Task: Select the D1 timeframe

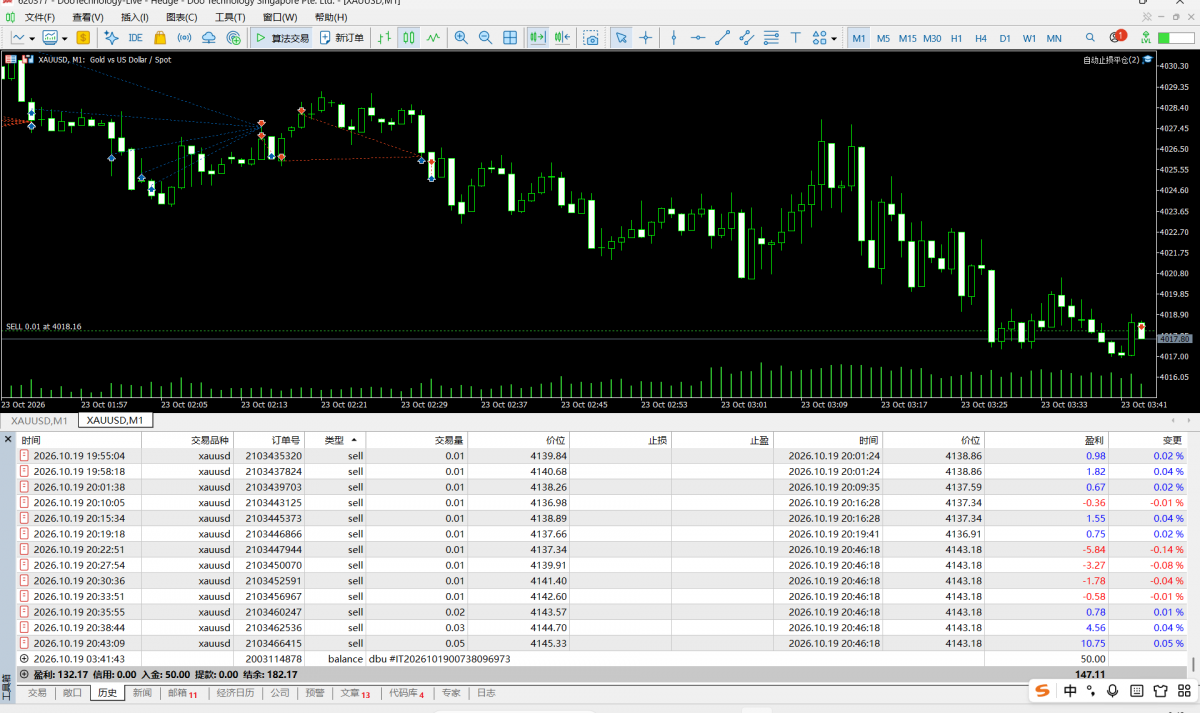Action: tap(1005, 38)
